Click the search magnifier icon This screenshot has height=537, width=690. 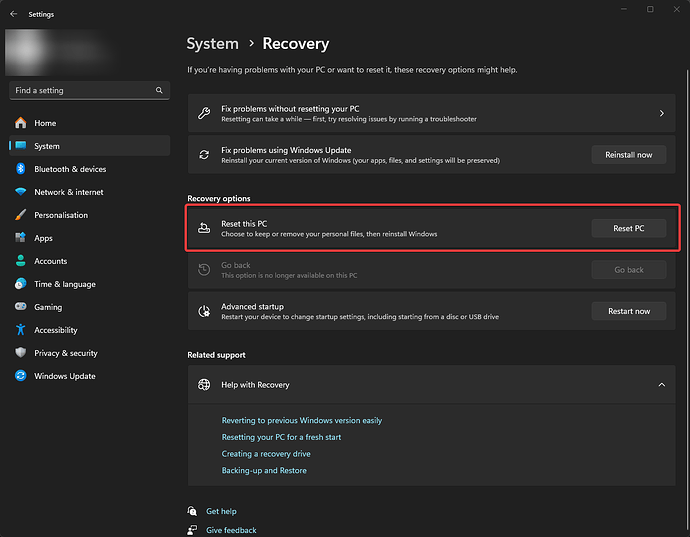click(x=159, y=90)
